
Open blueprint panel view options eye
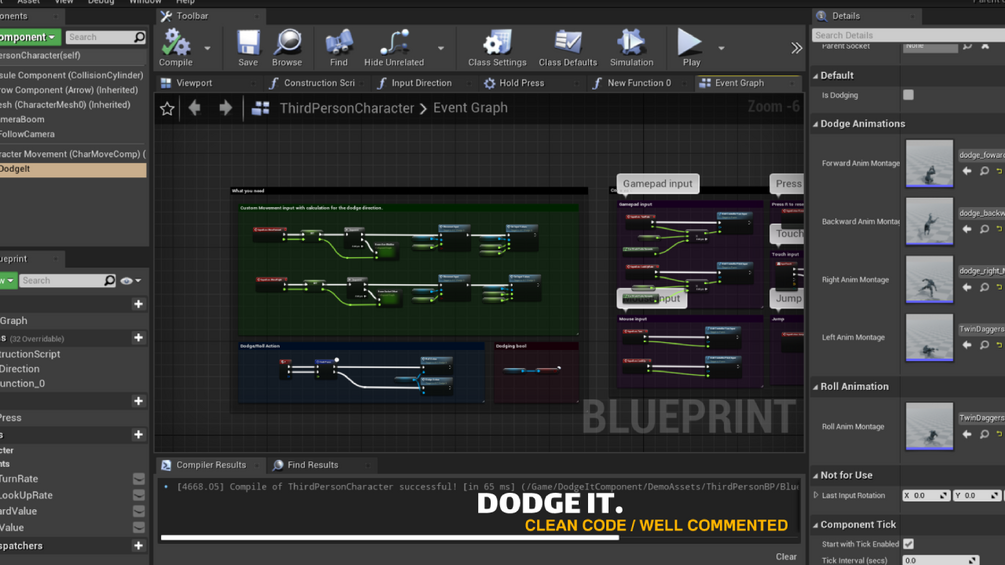(x=130, y=281)
